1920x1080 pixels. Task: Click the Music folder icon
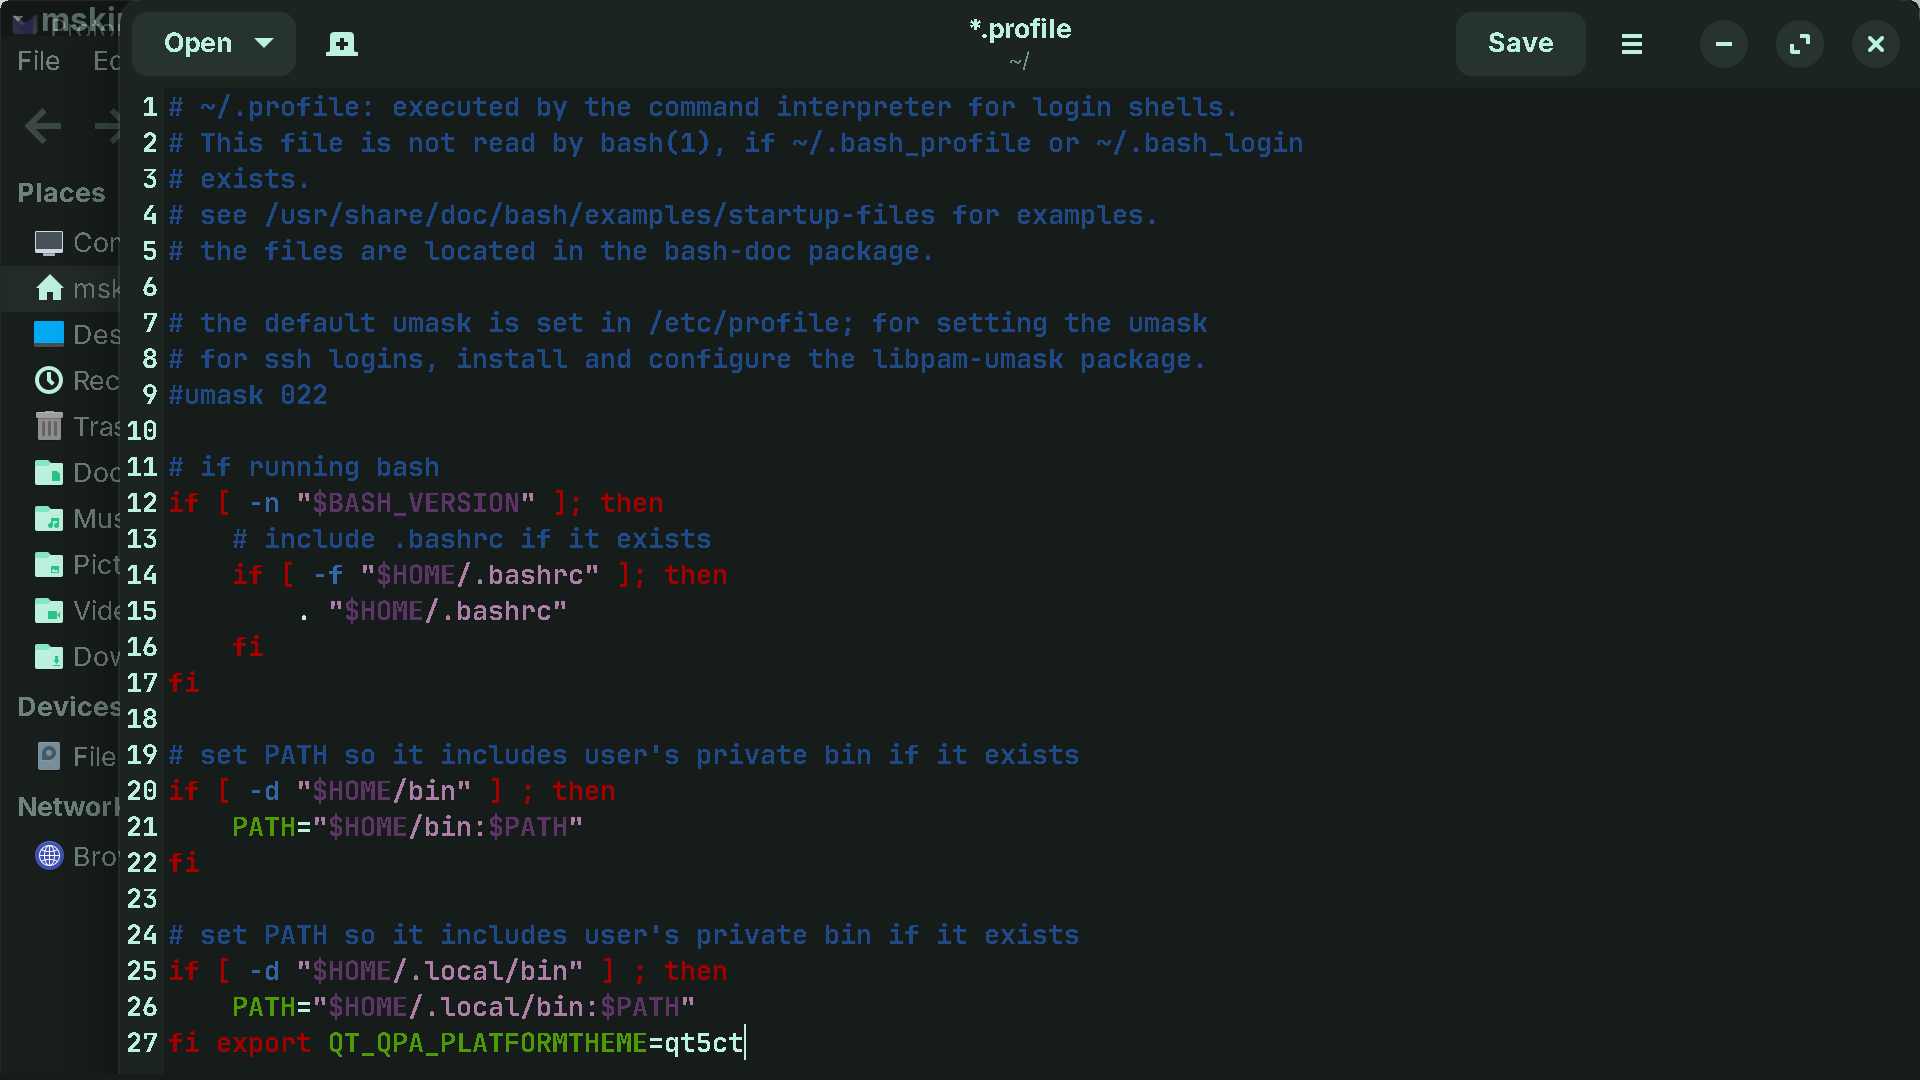pyautogui.click(x=49, y=518)
